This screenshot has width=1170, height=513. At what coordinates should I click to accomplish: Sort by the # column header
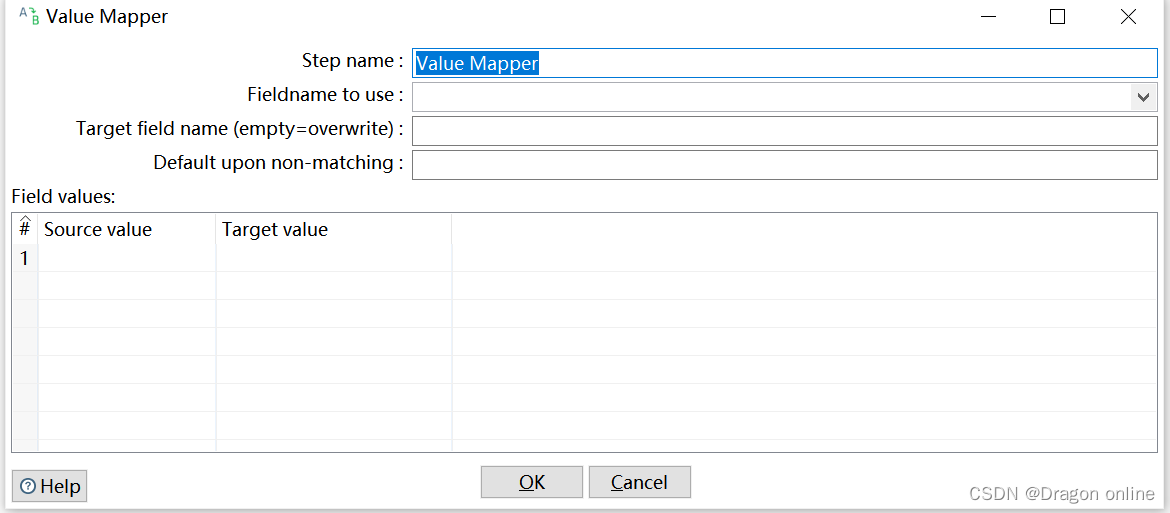tap(25, 228)
